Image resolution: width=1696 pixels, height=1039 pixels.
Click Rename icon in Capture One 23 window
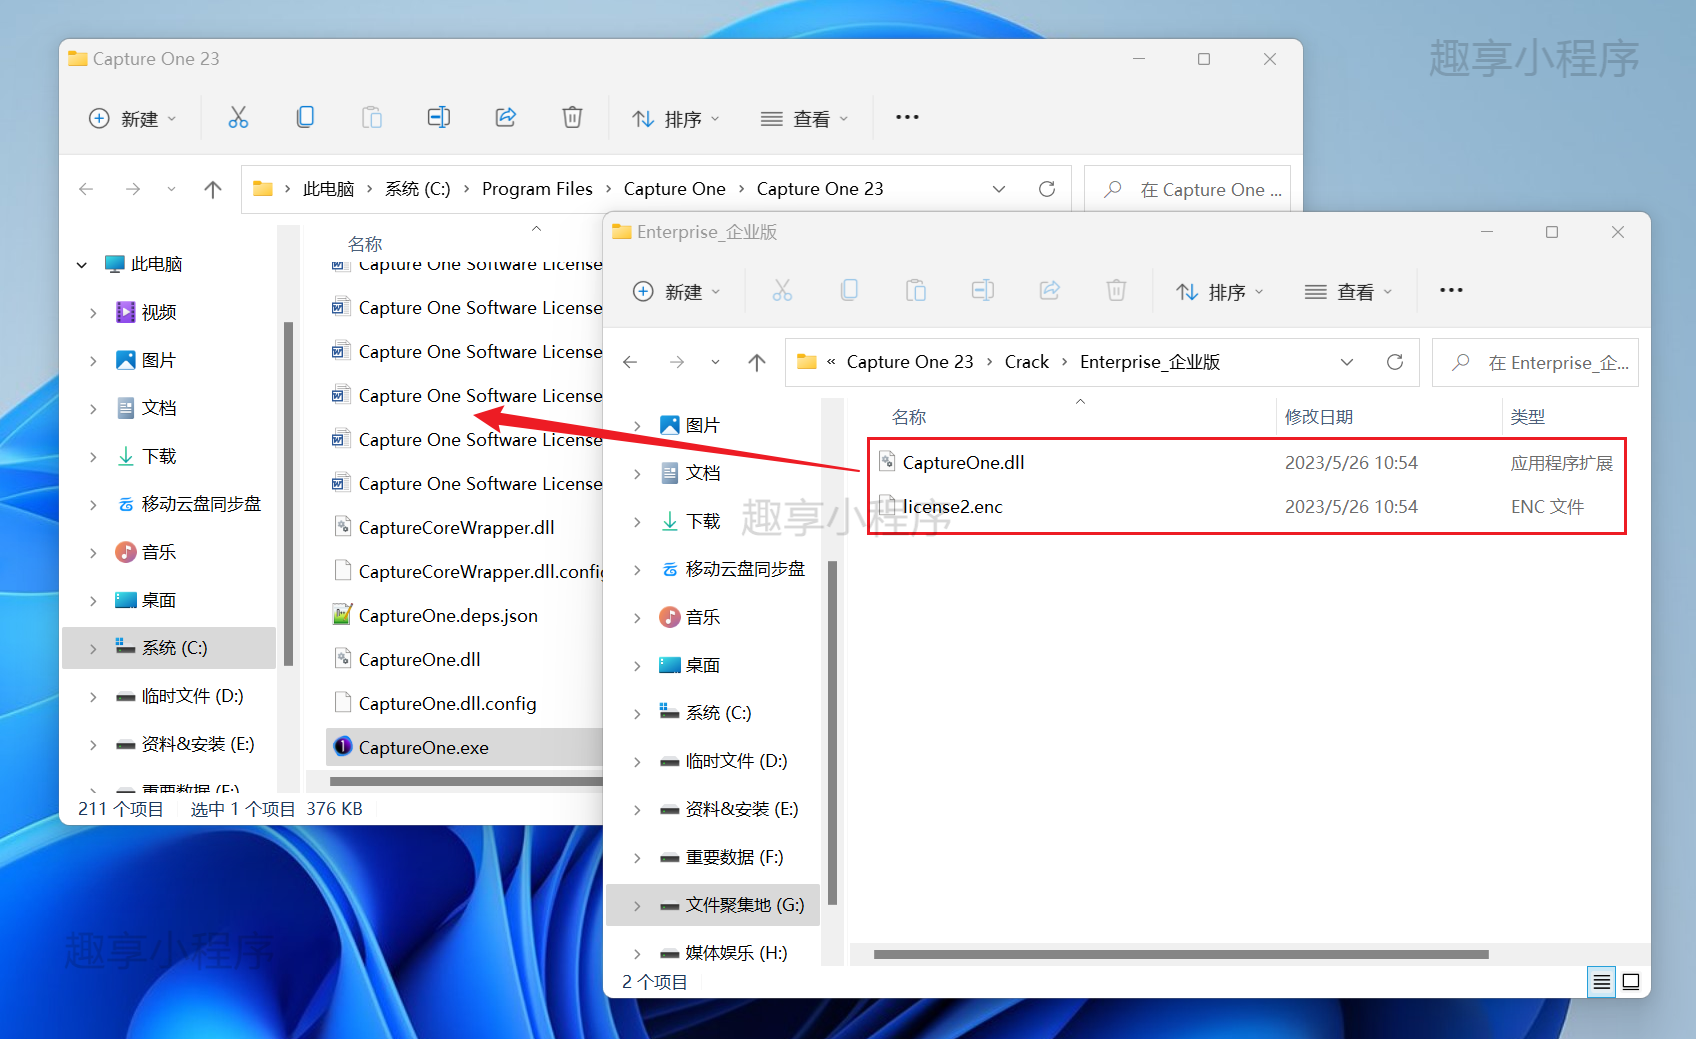pos(439,118)
